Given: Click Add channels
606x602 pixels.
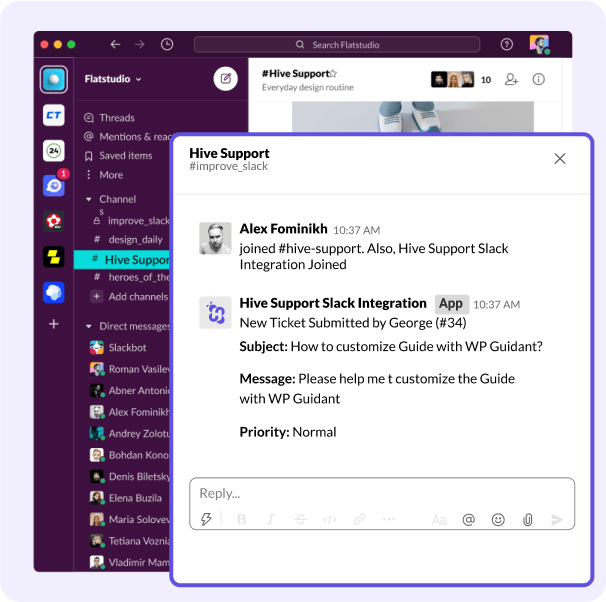Looking at the screenshot, I should (130, 296).
